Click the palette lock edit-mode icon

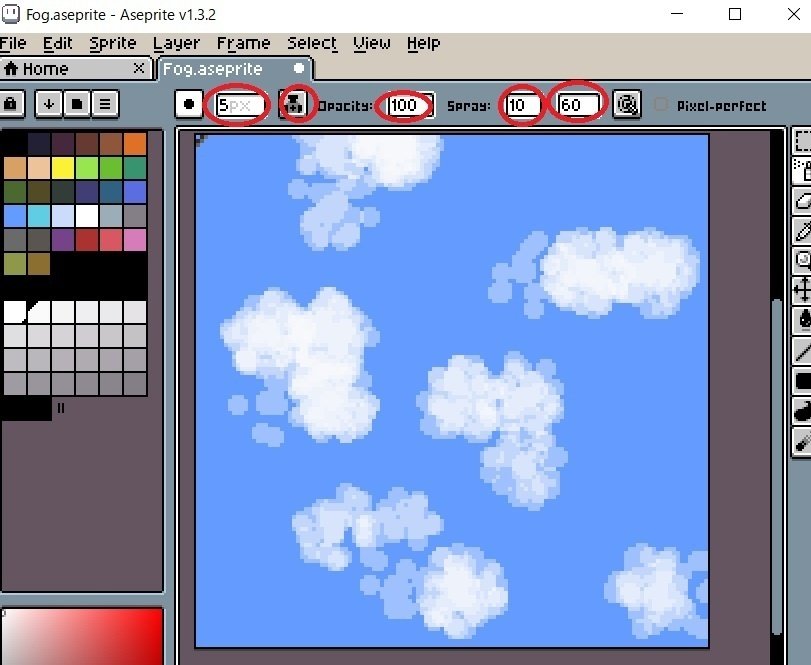coord(10,104)
